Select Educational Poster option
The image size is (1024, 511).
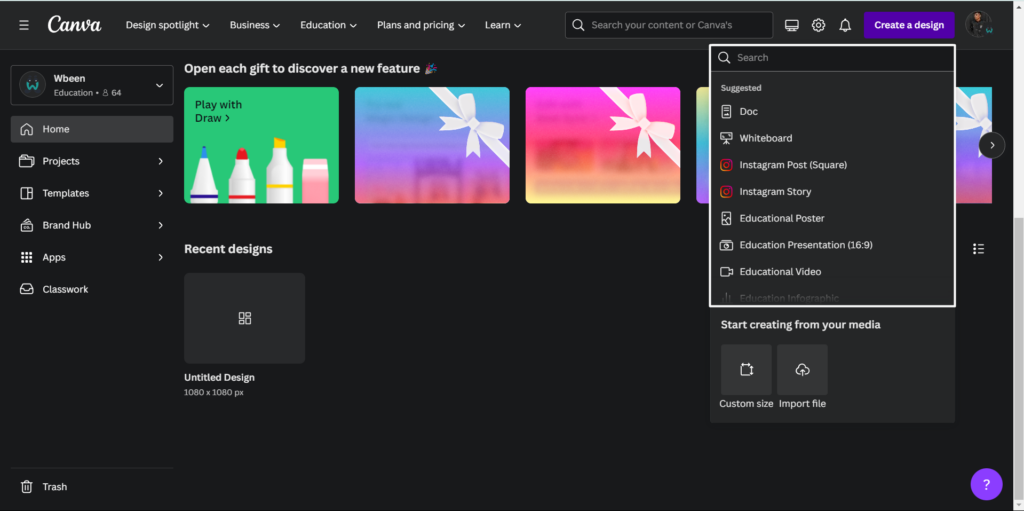832,219
